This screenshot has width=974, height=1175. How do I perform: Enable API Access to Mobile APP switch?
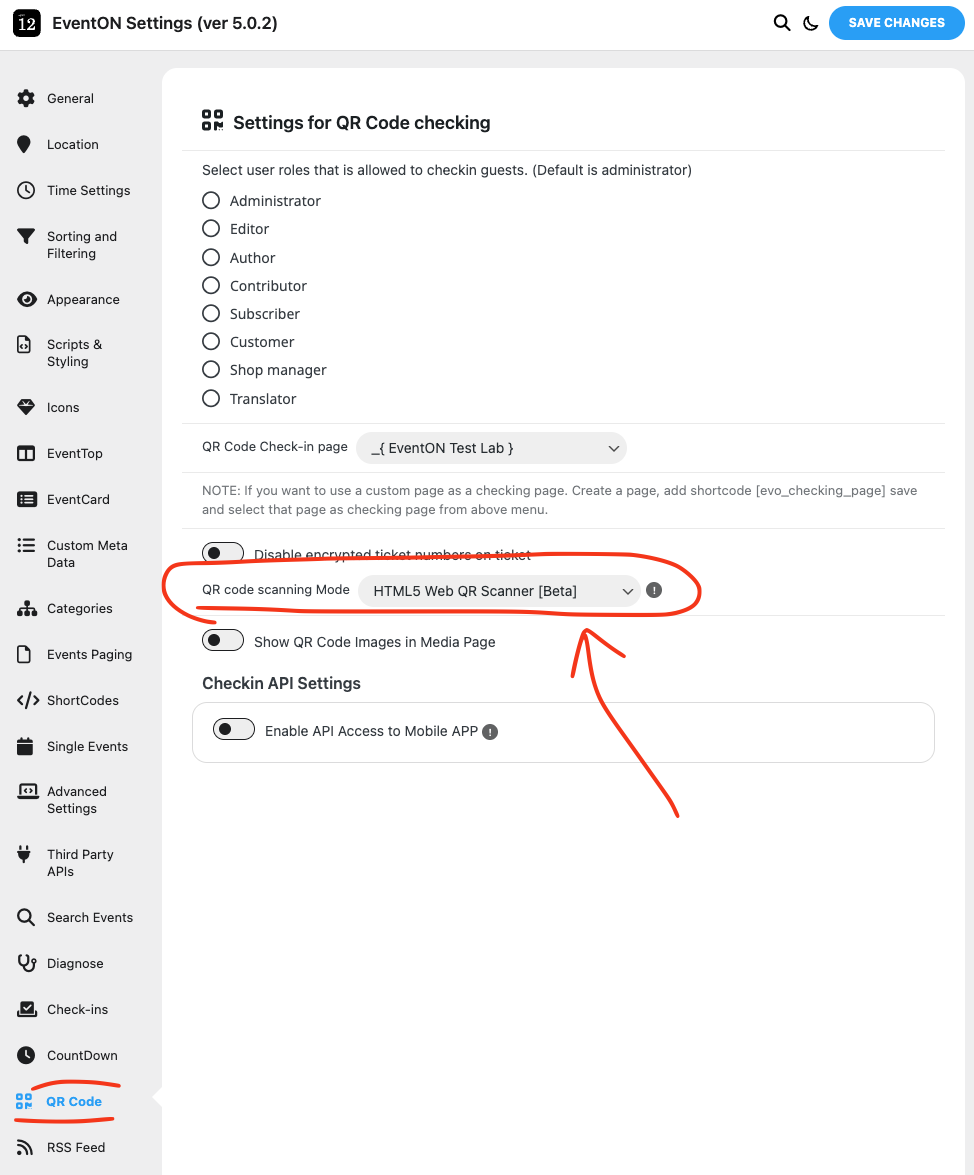tap(234, 730)
